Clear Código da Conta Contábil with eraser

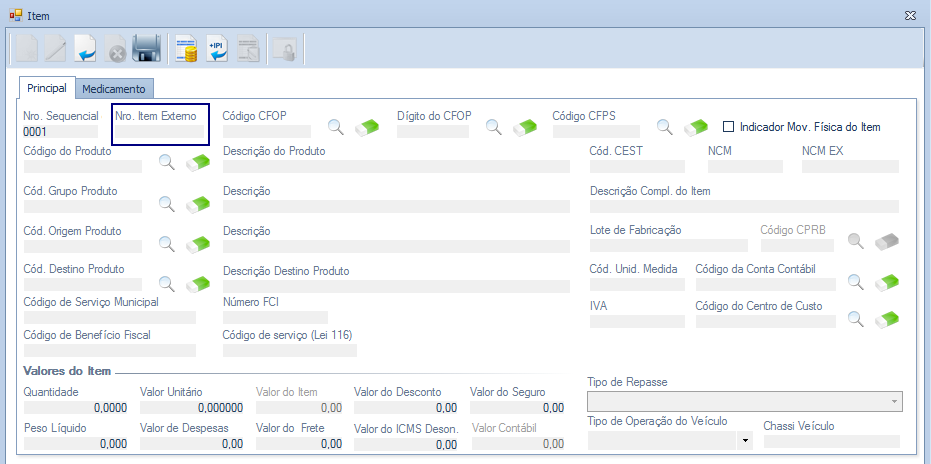886,282
